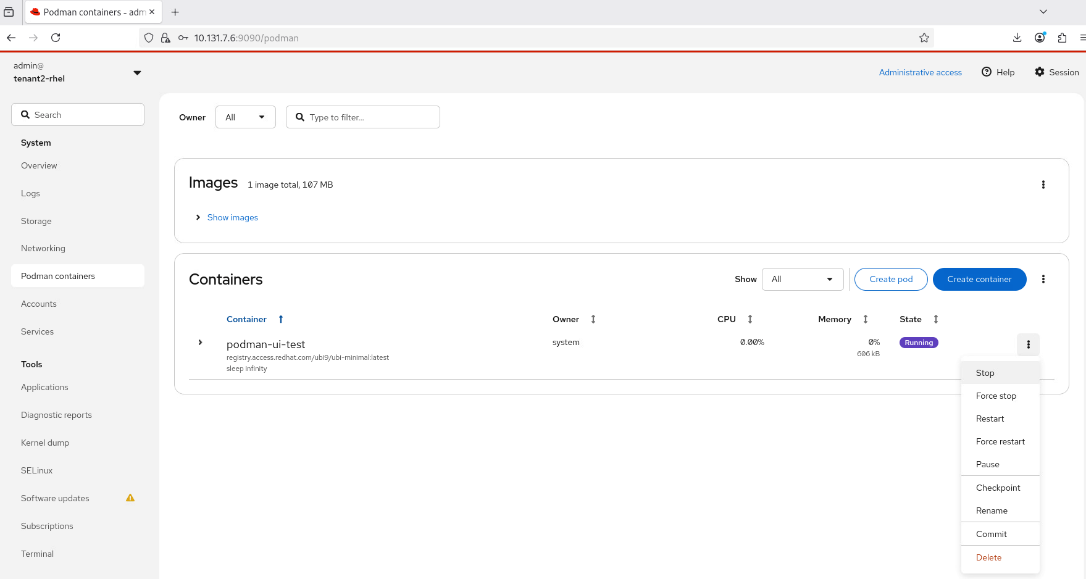Image resolution: width=1086 pixels, height=579 pixels.
Task: Open the Owner All dropdown
Action: (x=245, y=117)
